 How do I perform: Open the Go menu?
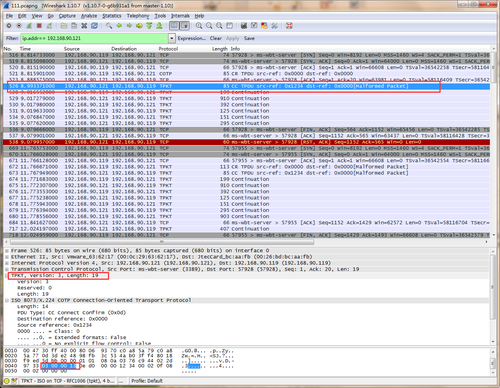click(51, 16)
